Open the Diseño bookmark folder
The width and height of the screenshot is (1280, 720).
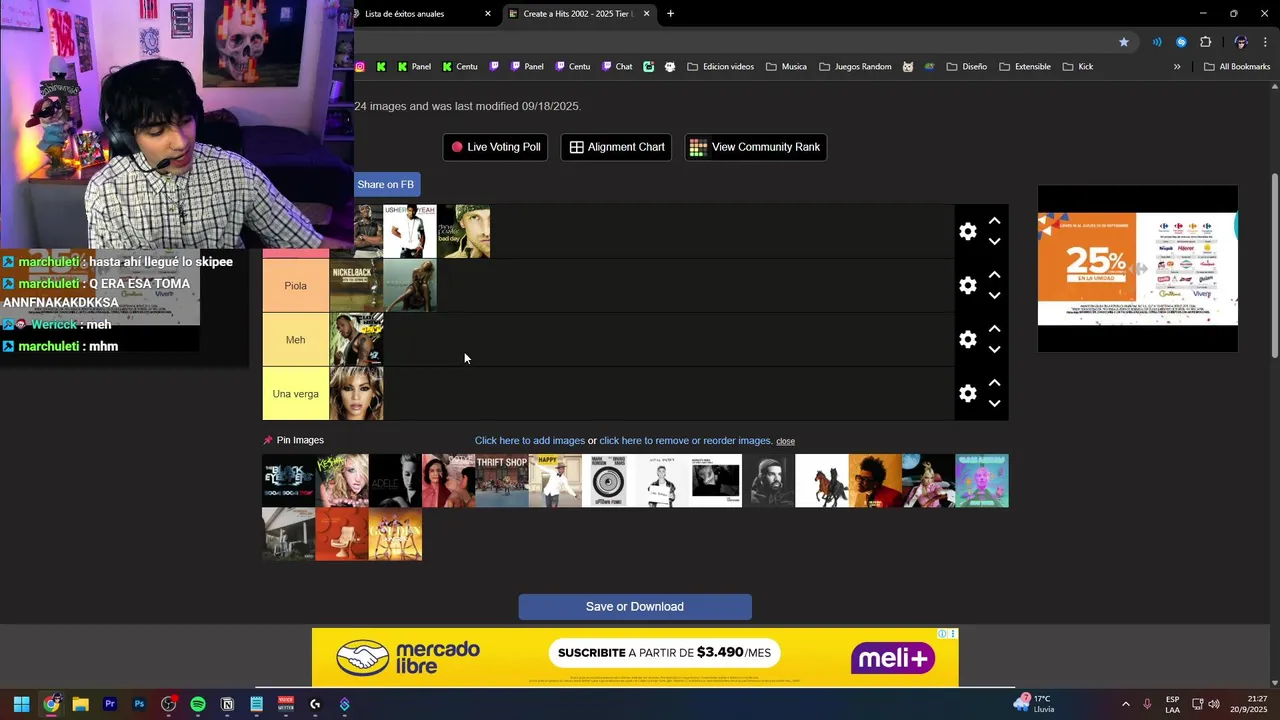(x=966, y=67)
